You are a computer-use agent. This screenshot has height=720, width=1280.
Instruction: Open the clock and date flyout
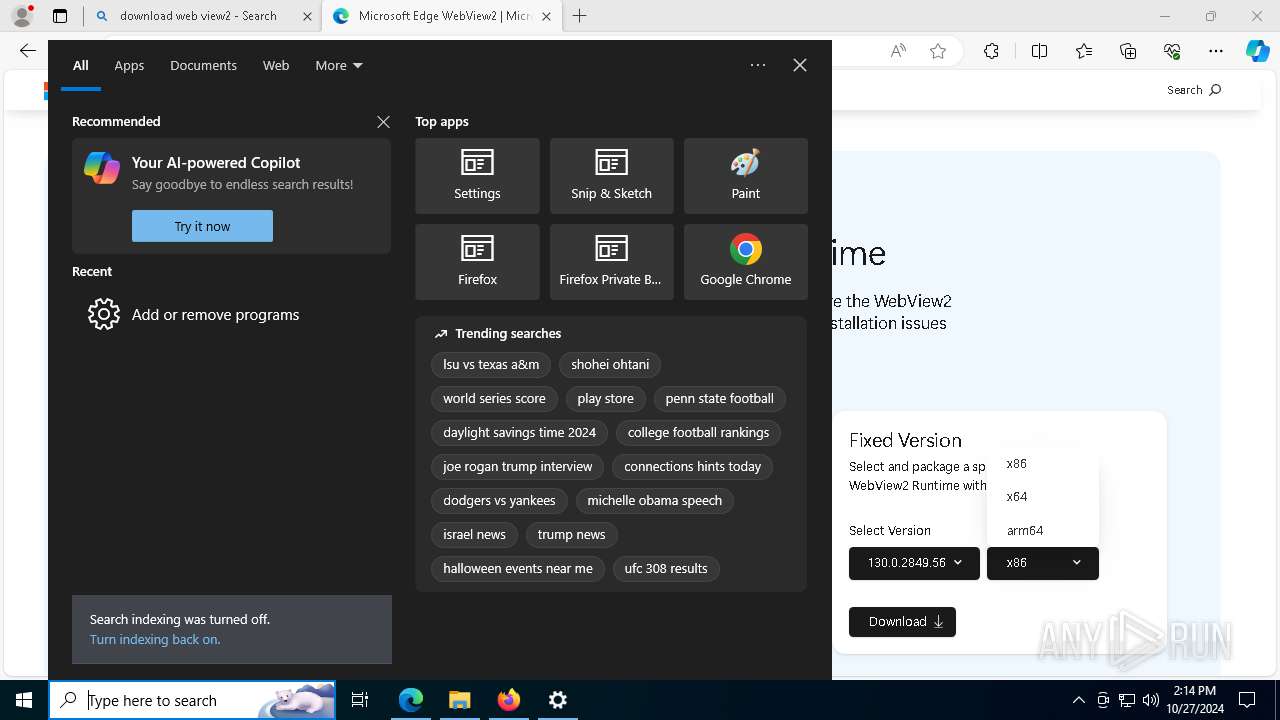point(1194,700)
